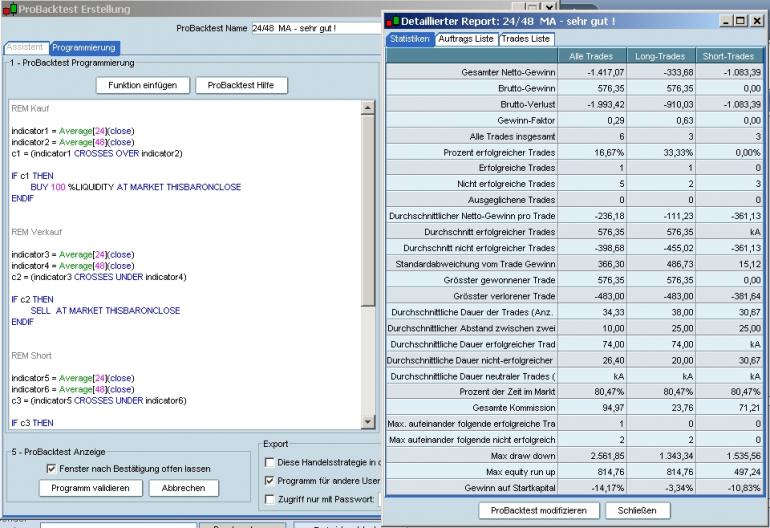Viewport: 770px width, 528px height.
Task: Open ProBacktest Hilfe
Action: 240,85
